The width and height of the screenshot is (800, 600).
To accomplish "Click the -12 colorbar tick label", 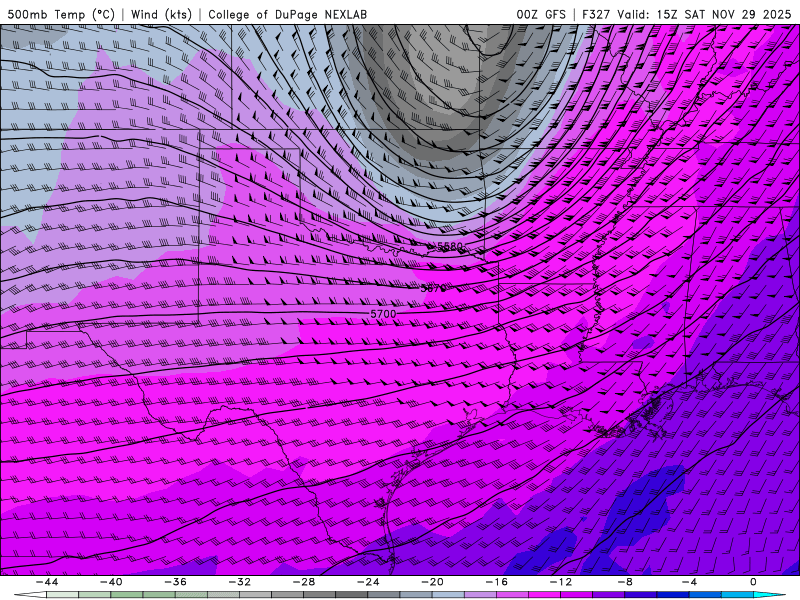I will [x=561, y=582].
